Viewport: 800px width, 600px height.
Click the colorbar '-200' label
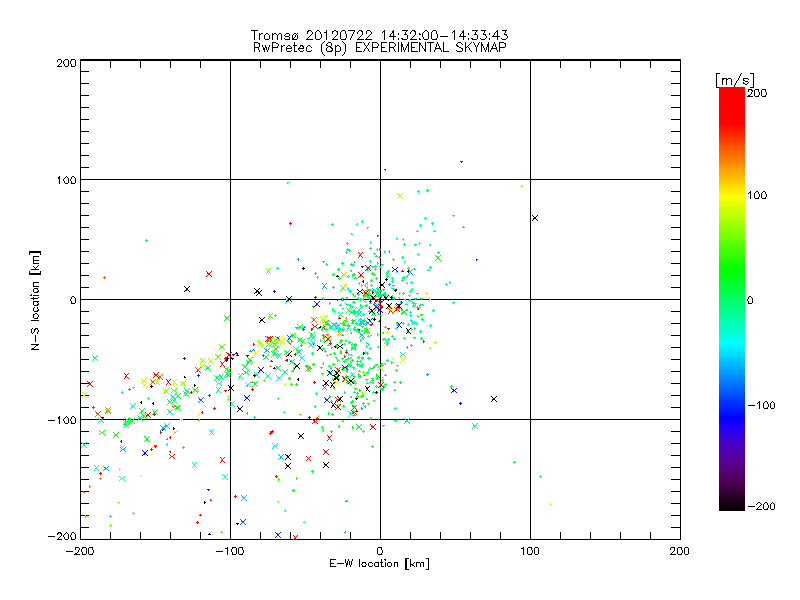(761, 507)
